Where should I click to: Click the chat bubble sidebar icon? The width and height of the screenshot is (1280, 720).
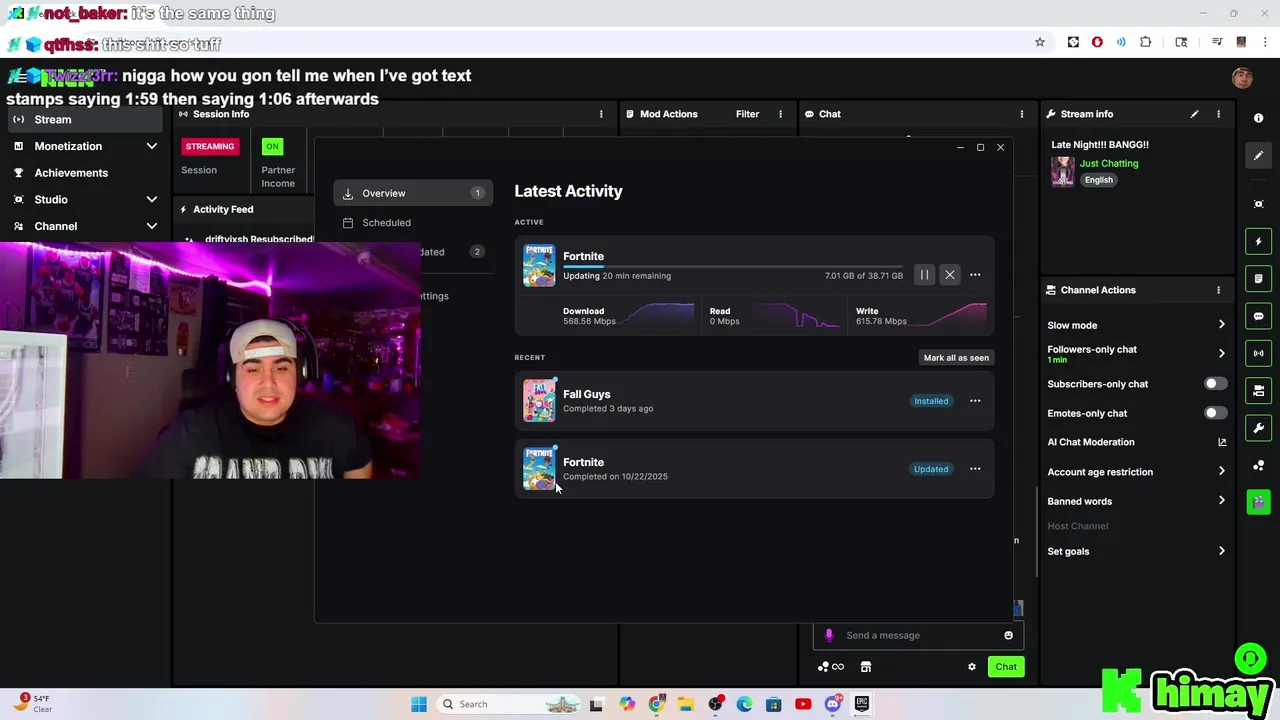click(x=1258, y=316)
